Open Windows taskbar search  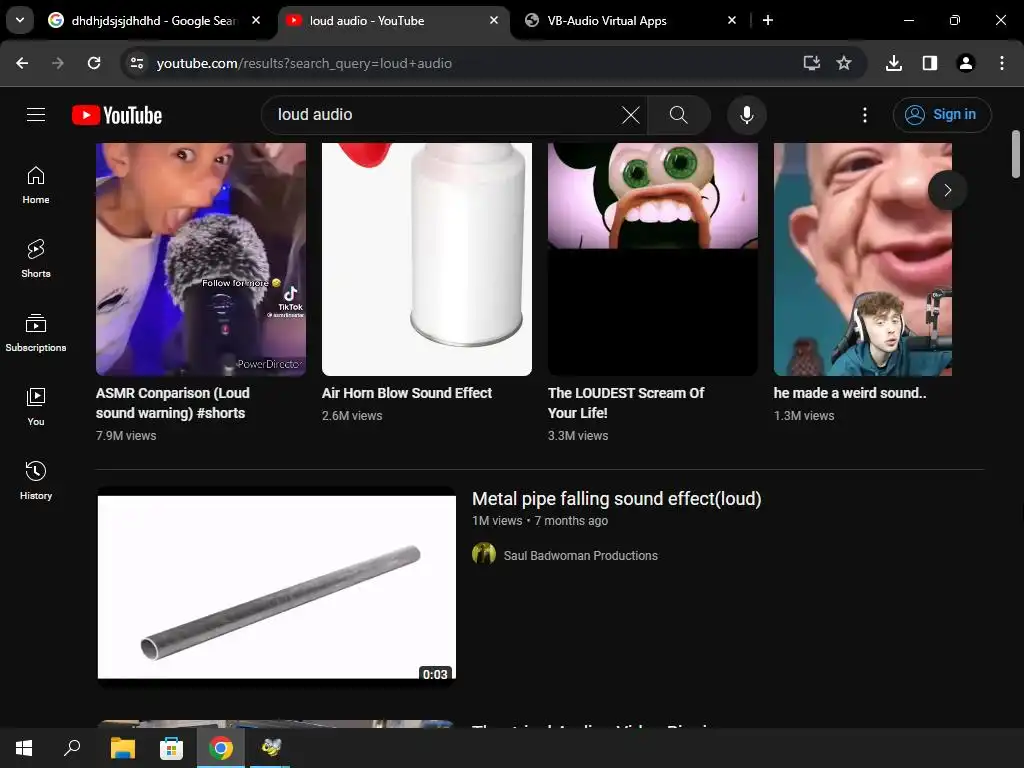click(72, 748)
